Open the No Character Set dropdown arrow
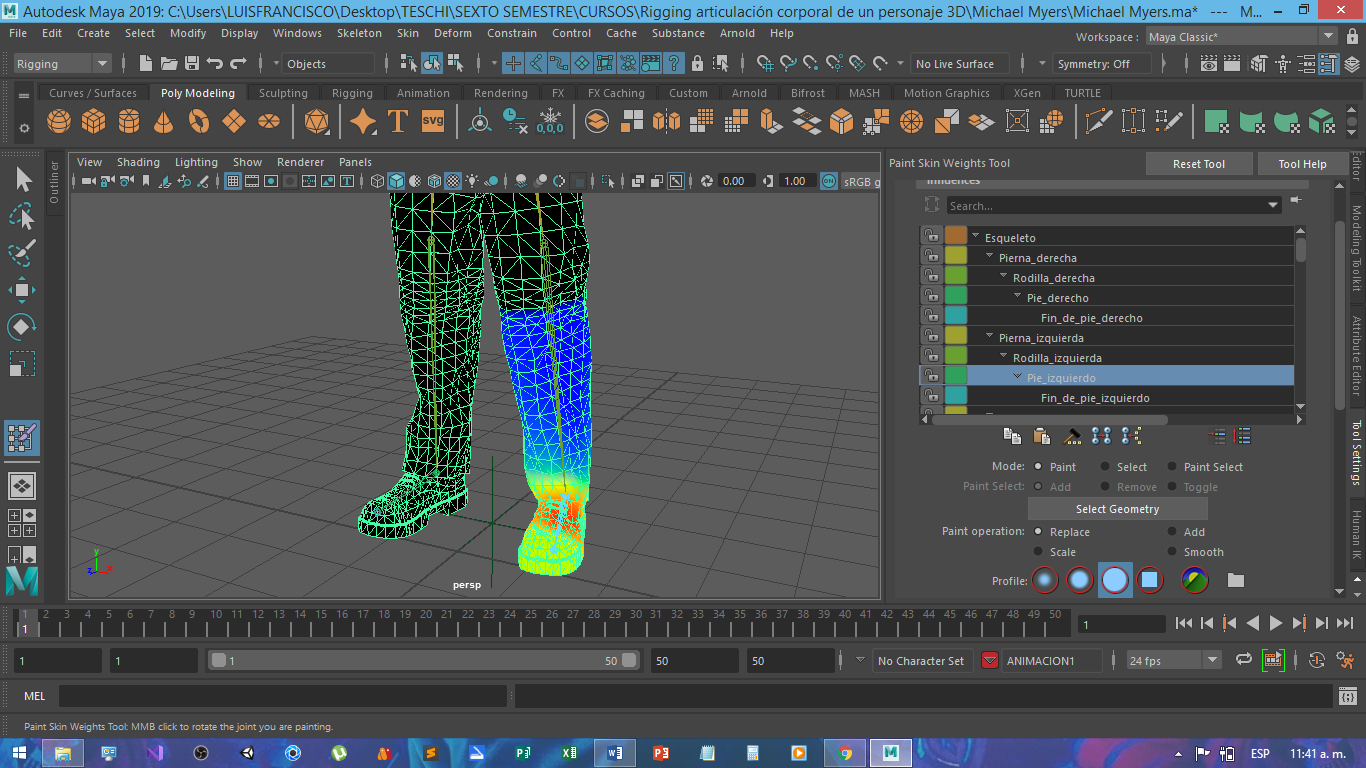The width and height of the screenshot is (1366, 768). point(861,660)
